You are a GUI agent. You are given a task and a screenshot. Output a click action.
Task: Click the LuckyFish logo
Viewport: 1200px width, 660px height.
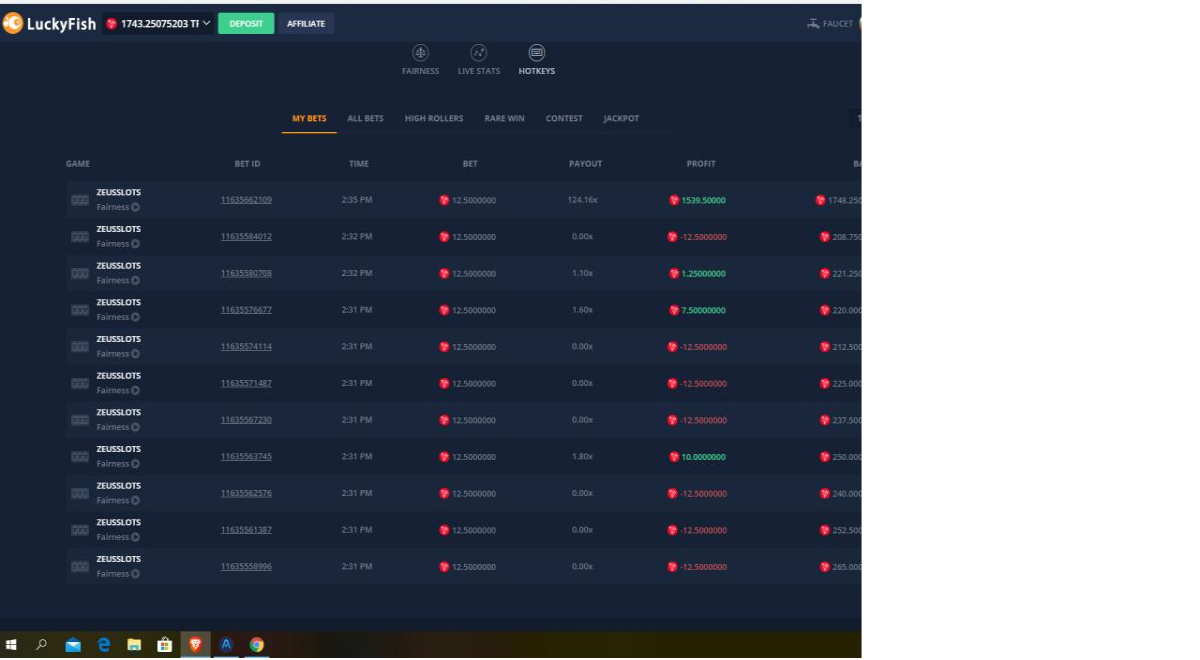point(50,23)
